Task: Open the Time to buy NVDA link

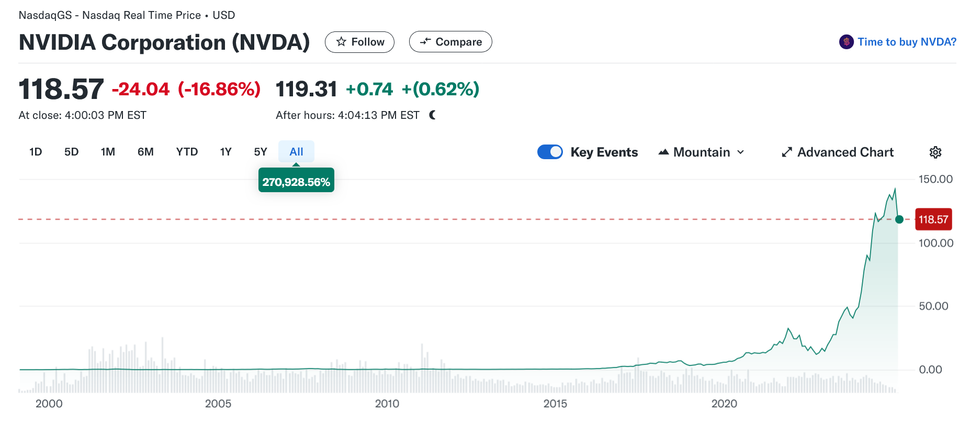Action: [907, 42]
